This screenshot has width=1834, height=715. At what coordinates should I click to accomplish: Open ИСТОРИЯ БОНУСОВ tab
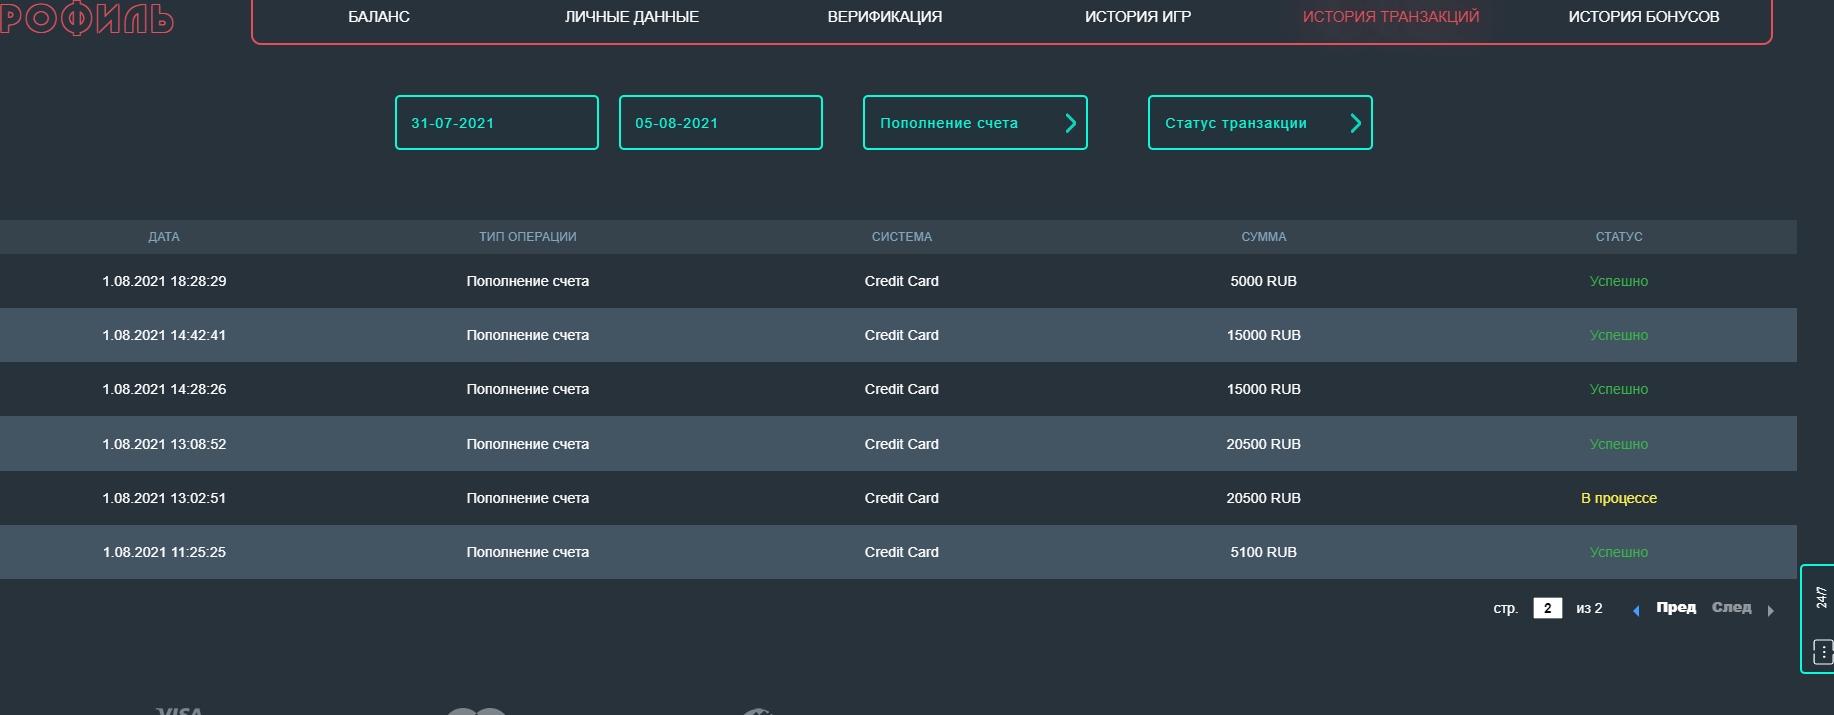point(1644,17)
